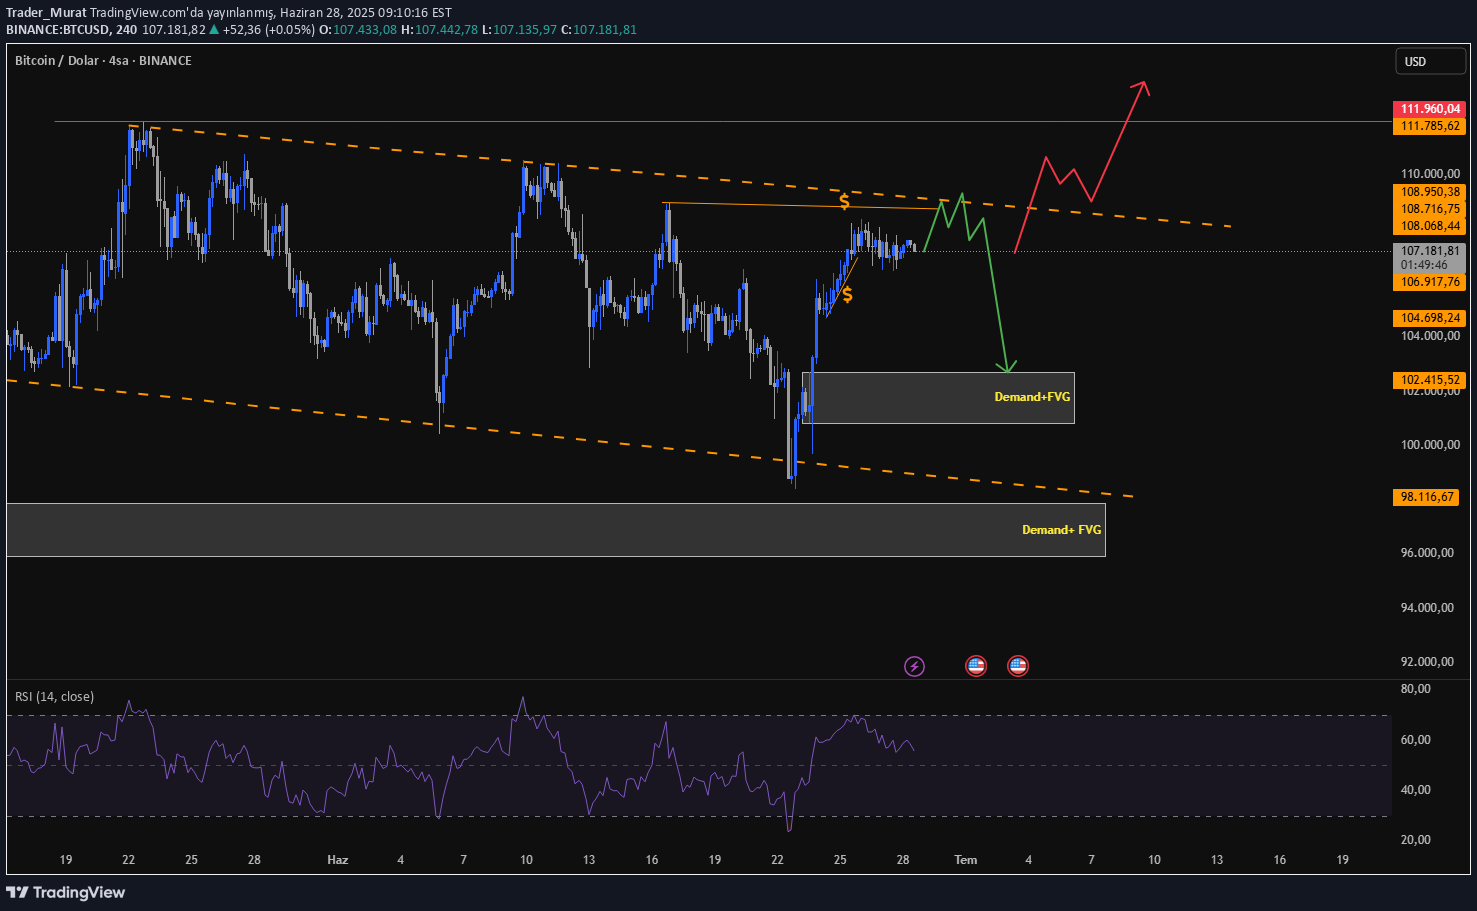
Task: Open the USD currency selector
Action: pyautogui.click(x=1430, y=62)
